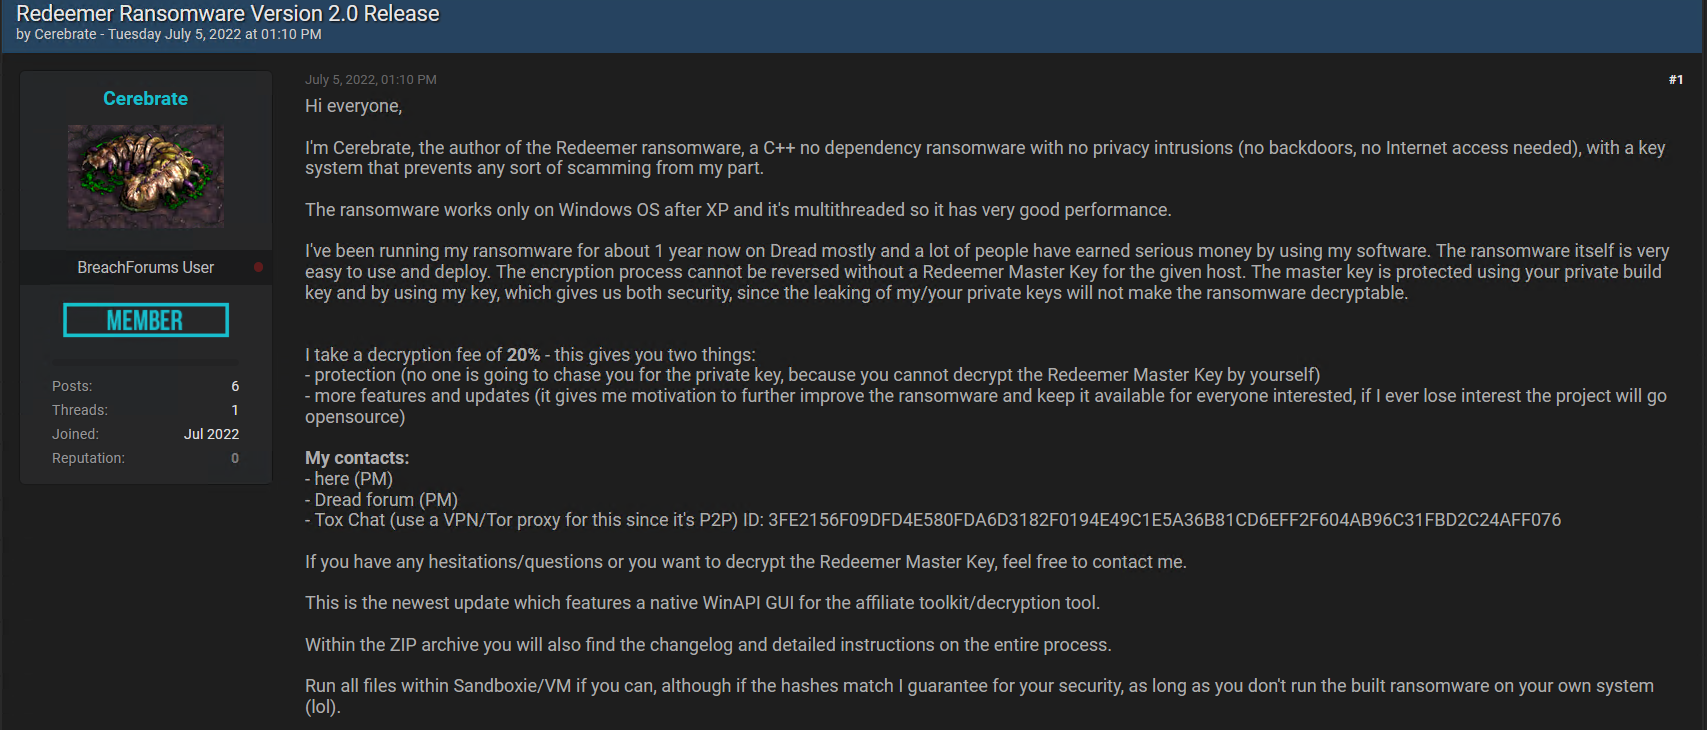Click the Cerebrate creature avatar image

point(146,176)
